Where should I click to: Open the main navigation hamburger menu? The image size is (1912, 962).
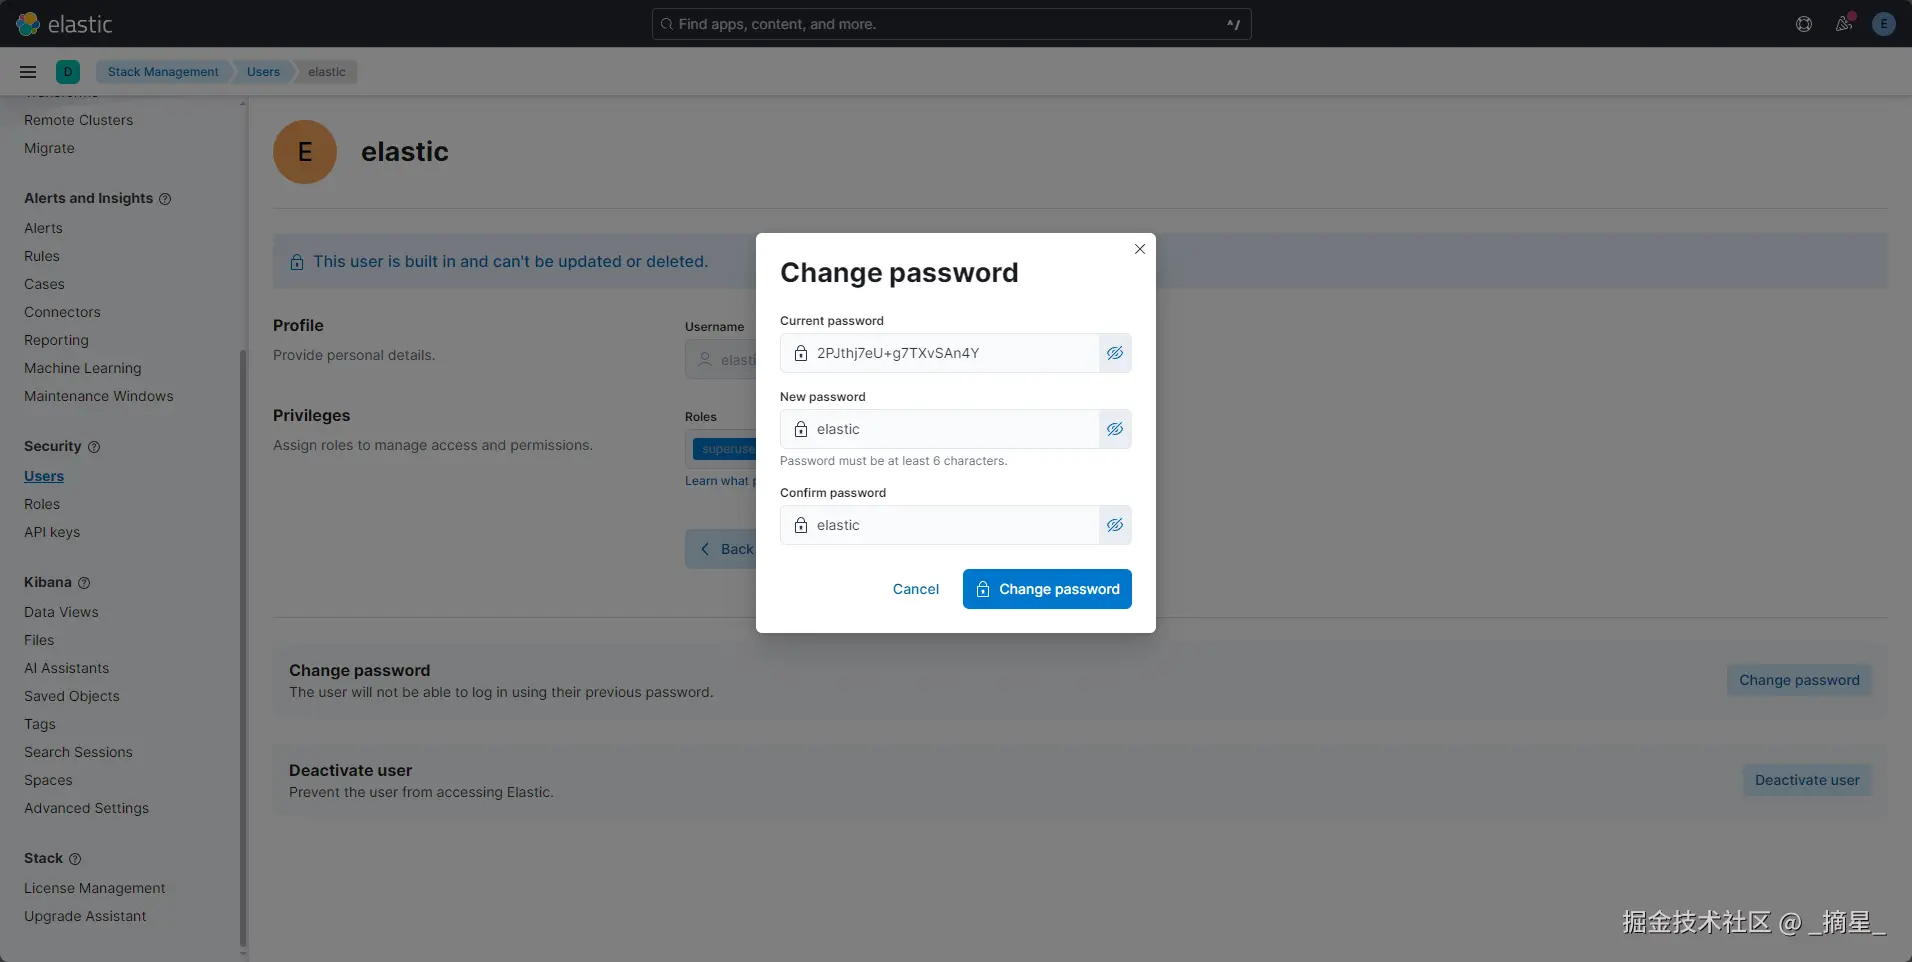pyautogui.click(x=28, y=72)
